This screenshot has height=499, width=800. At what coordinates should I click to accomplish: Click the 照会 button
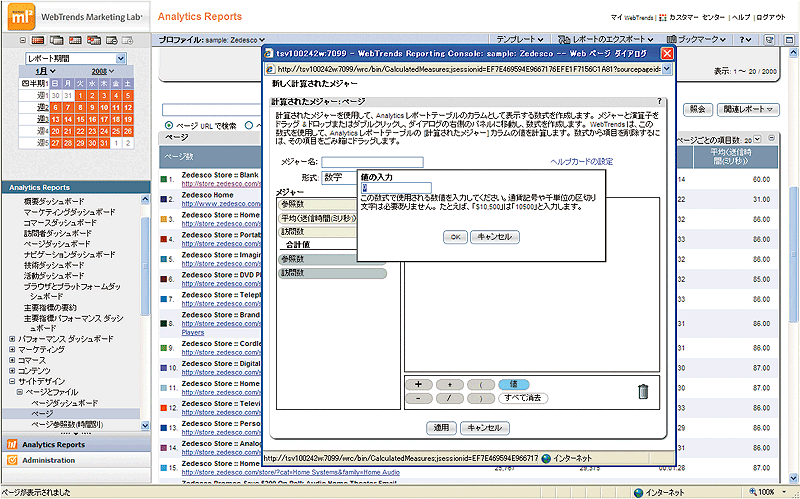697,109
